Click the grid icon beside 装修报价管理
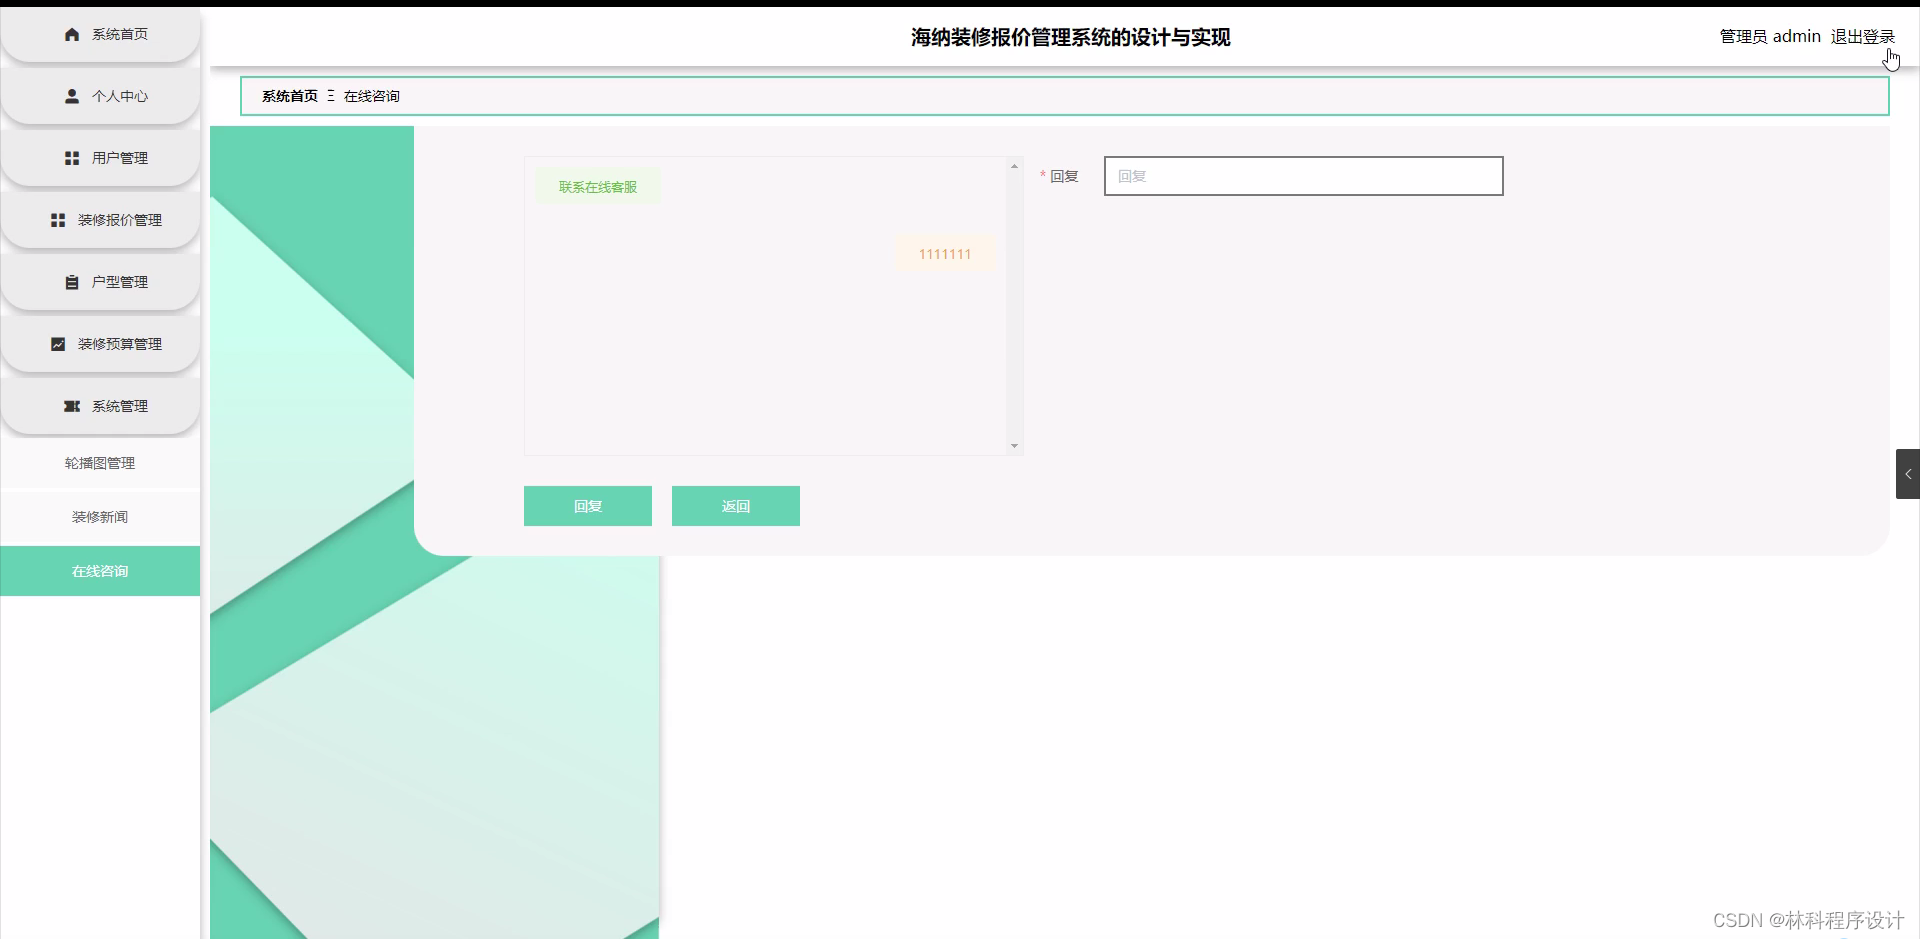1920x939 pixels. [x=58, y=220]
